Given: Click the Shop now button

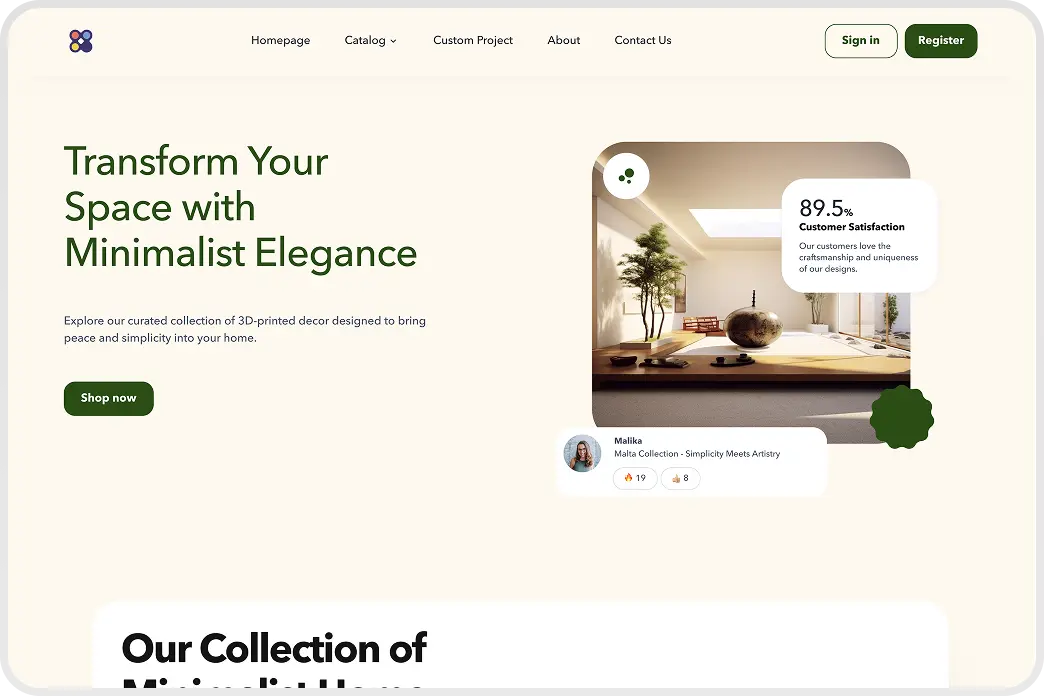Looking at the screenshot, I should (x=109, y=398).
